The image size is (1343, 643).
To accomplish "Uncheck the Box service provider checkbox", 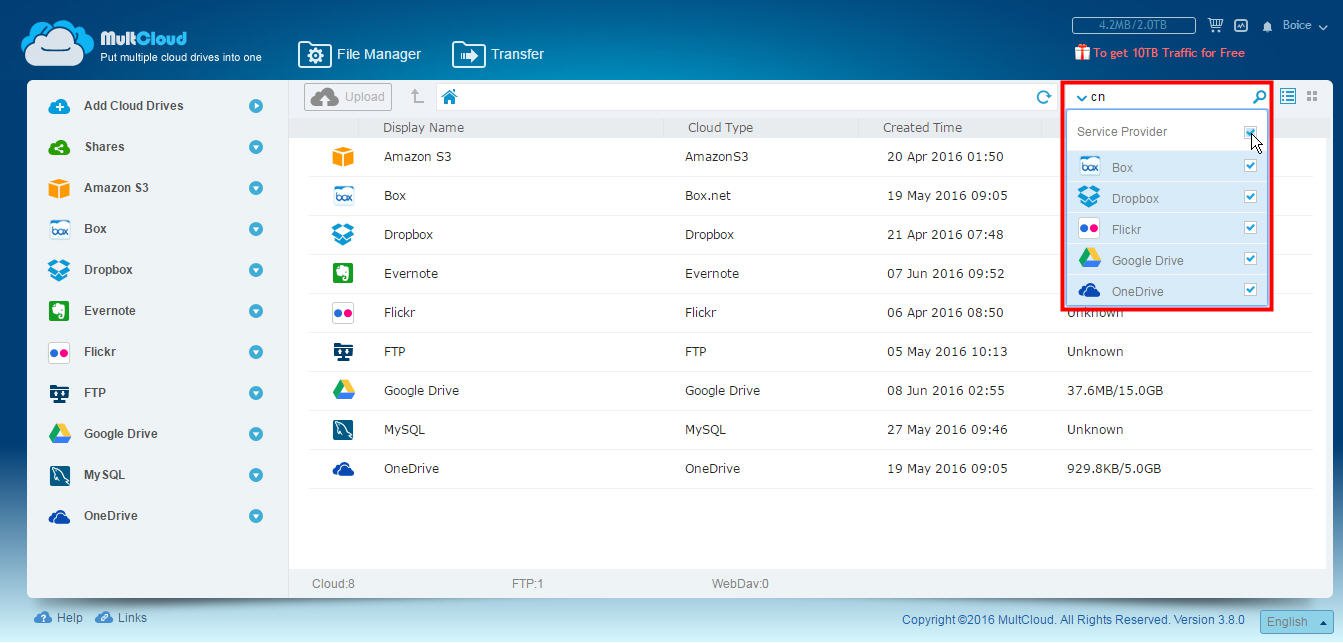I will tap(1250, 166).
